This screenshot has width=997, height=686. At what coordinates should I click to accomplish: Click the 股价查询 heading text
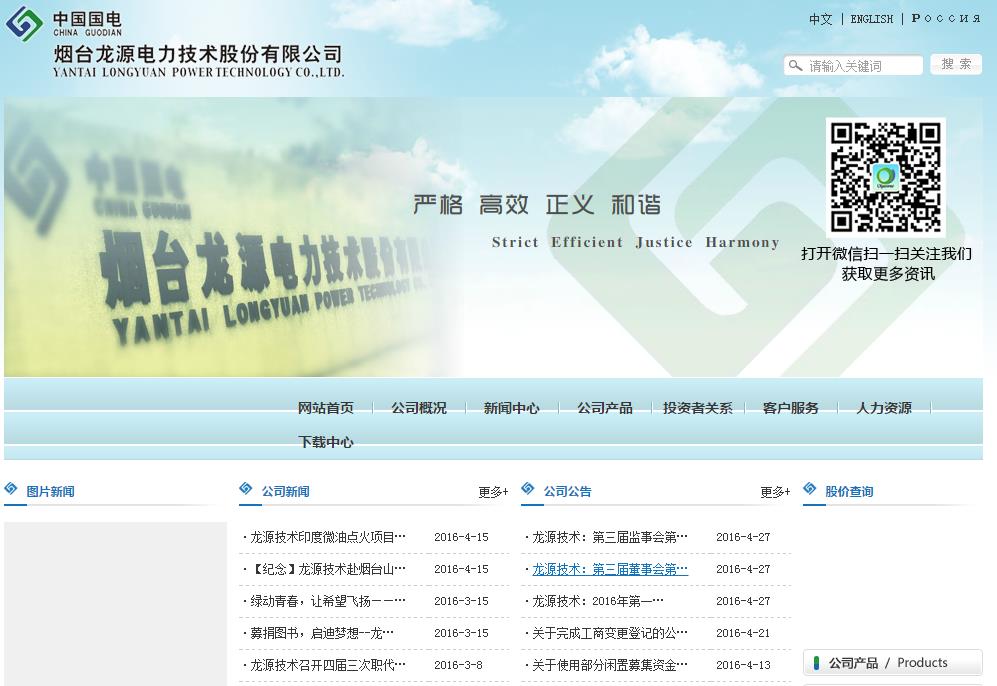(849, 491)
